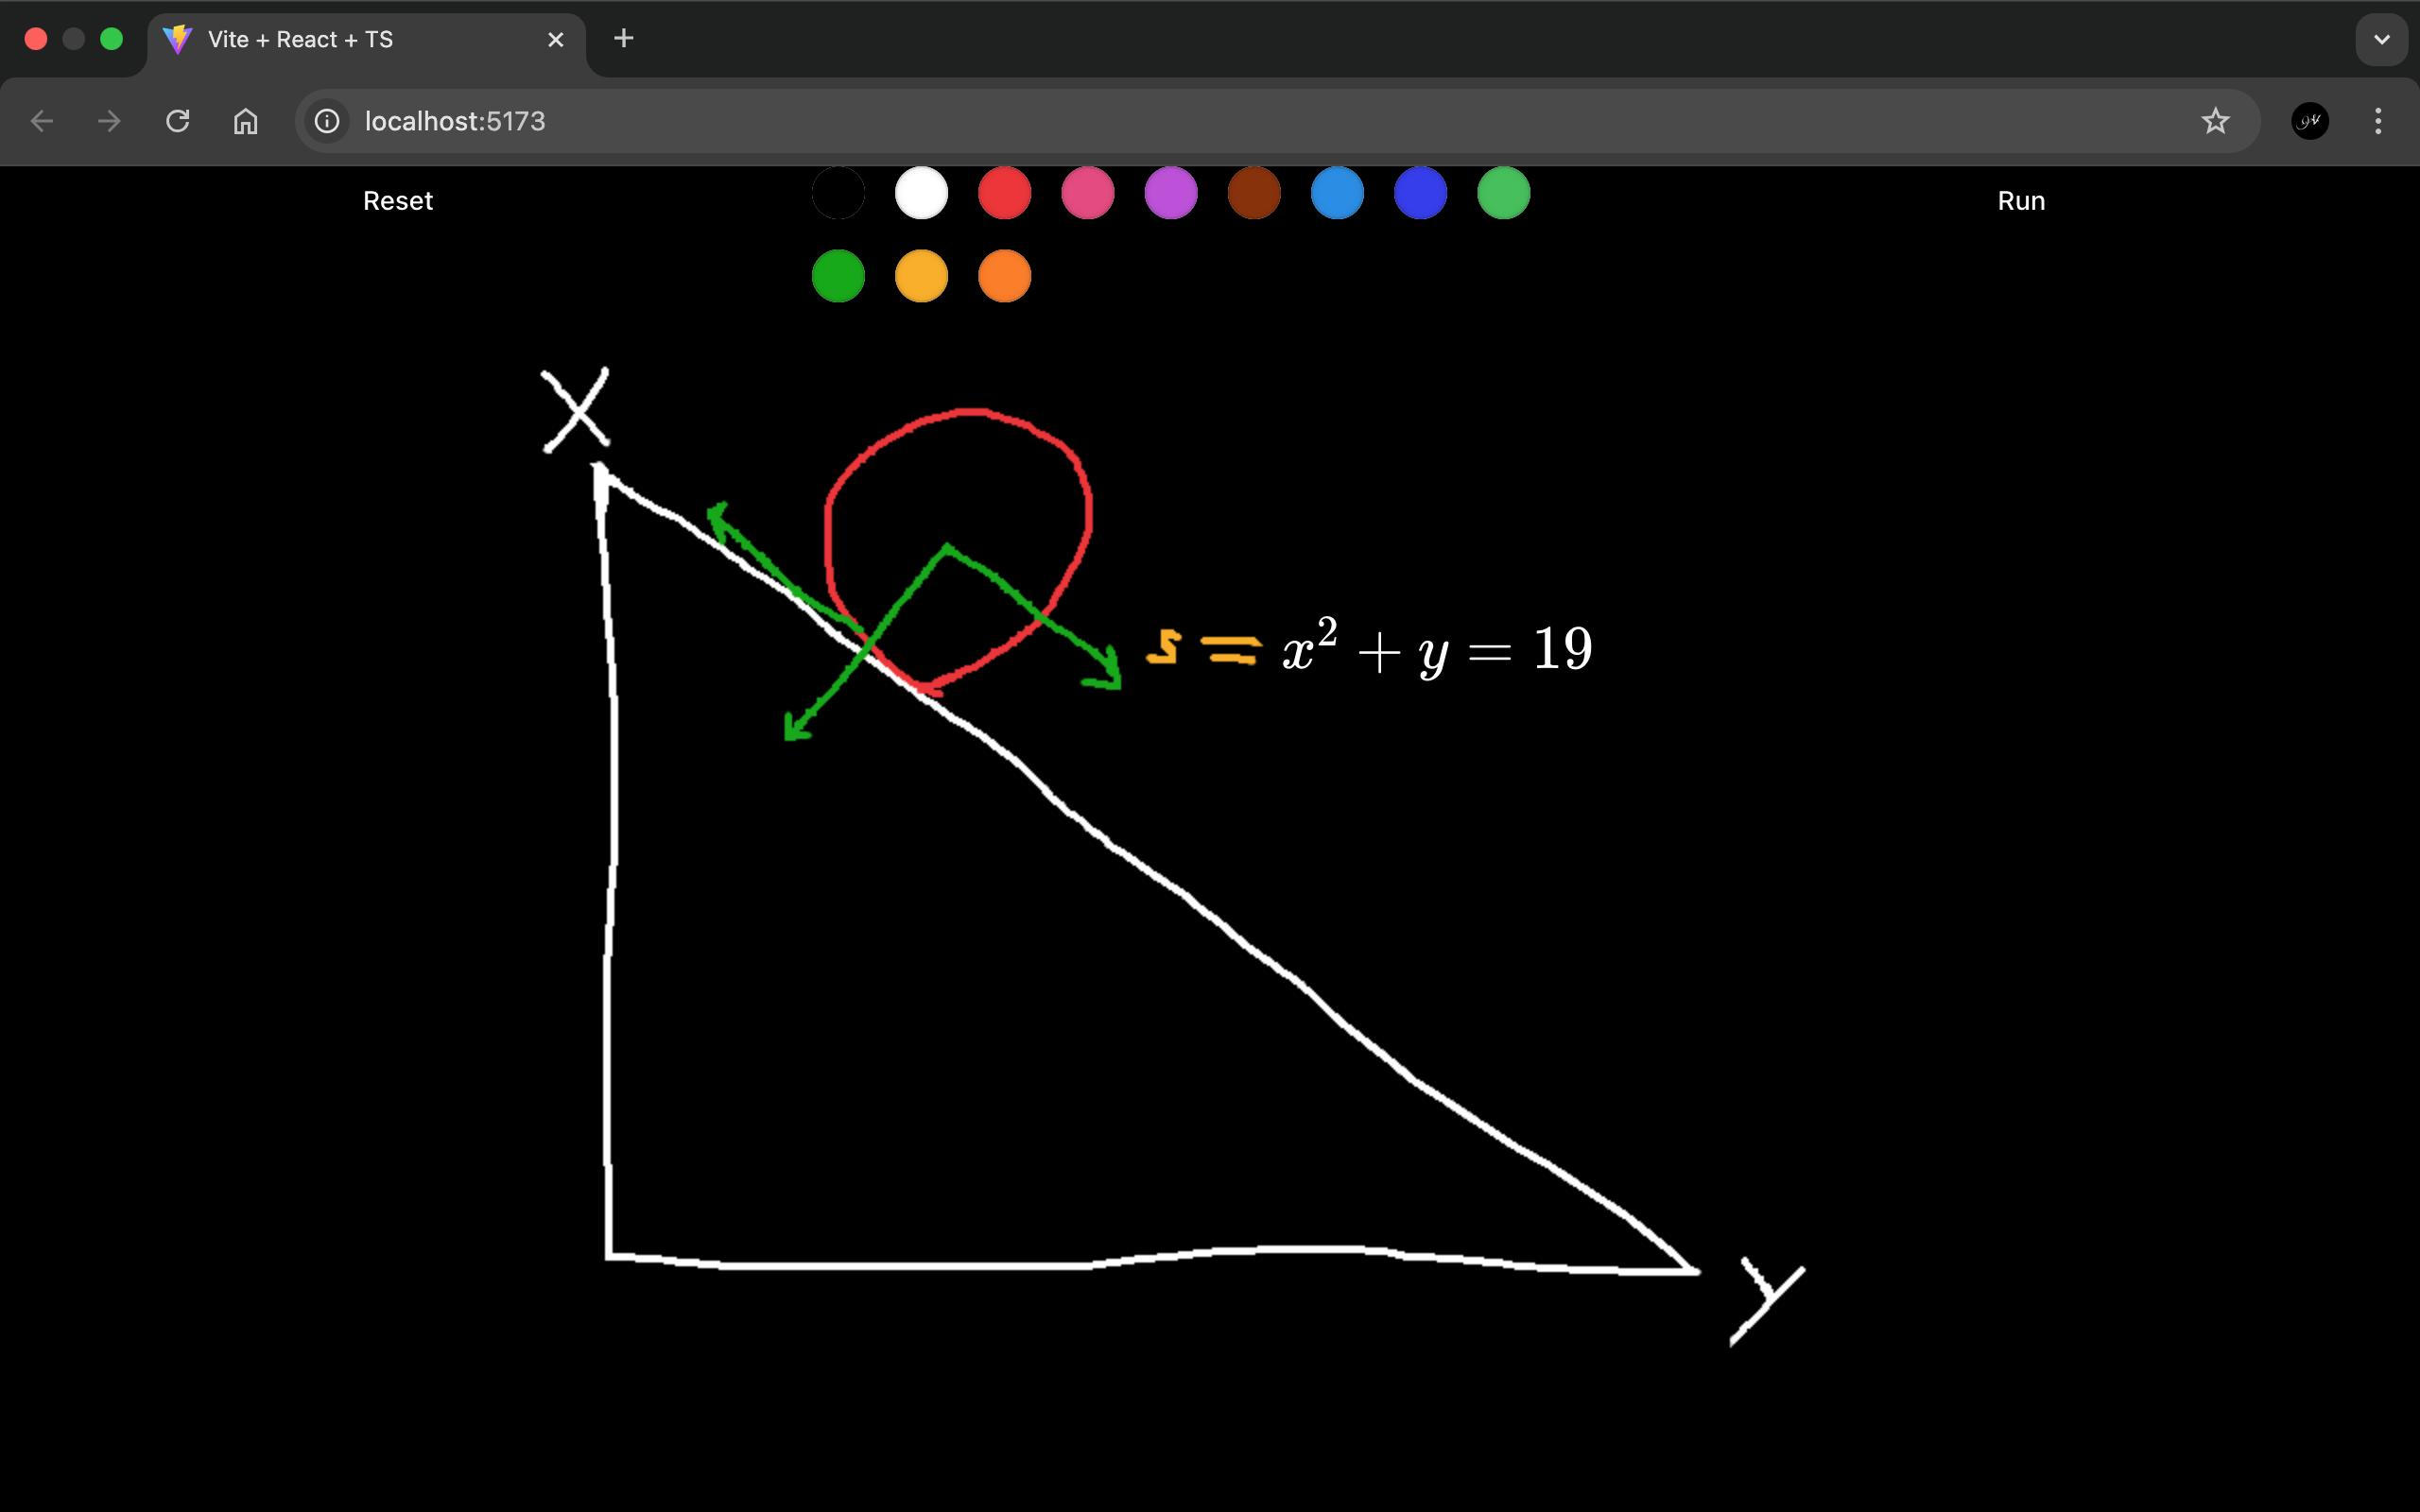Close the Vite + React + TS tab
The height and width of the screenshot is (1512, 2420).
(556, 39)
